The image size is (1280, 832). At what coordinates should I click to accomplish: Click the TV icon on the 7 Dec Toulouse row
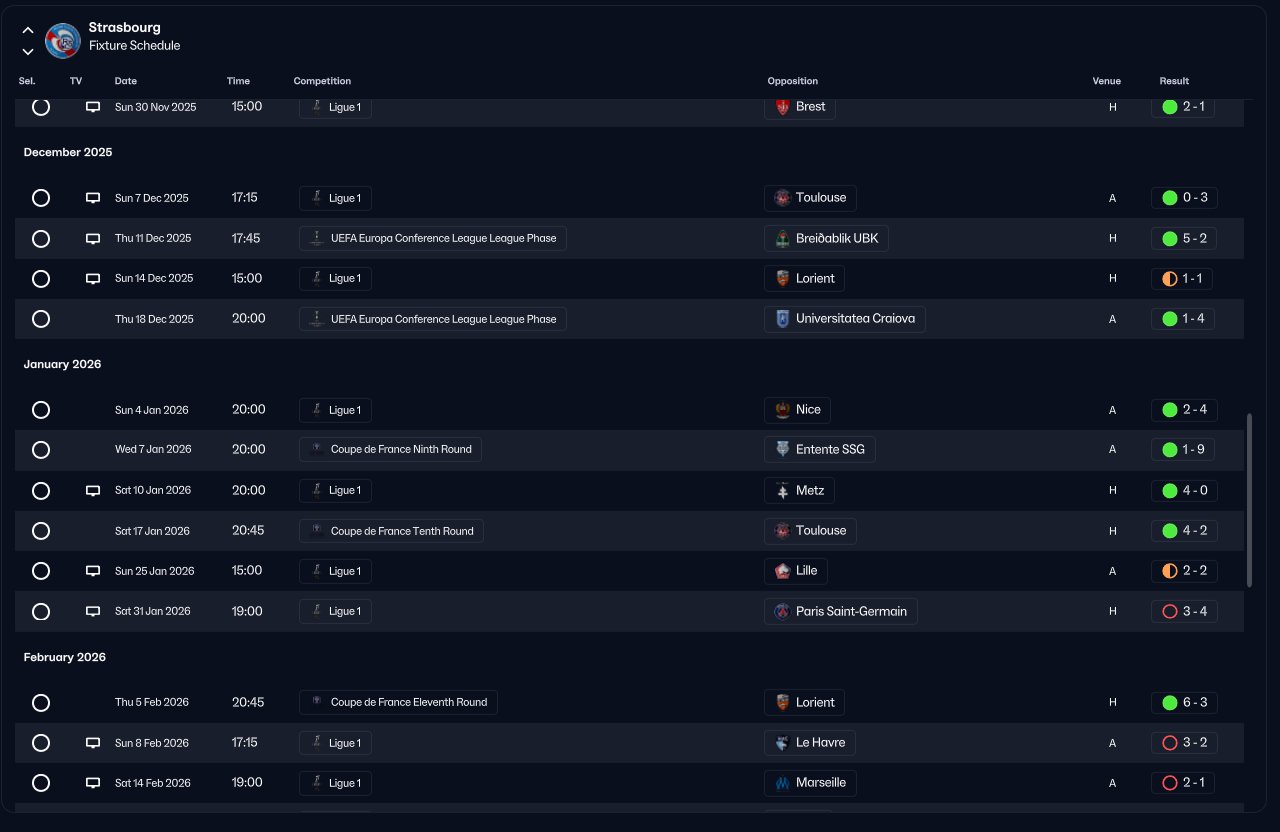(x=93, y=198)
